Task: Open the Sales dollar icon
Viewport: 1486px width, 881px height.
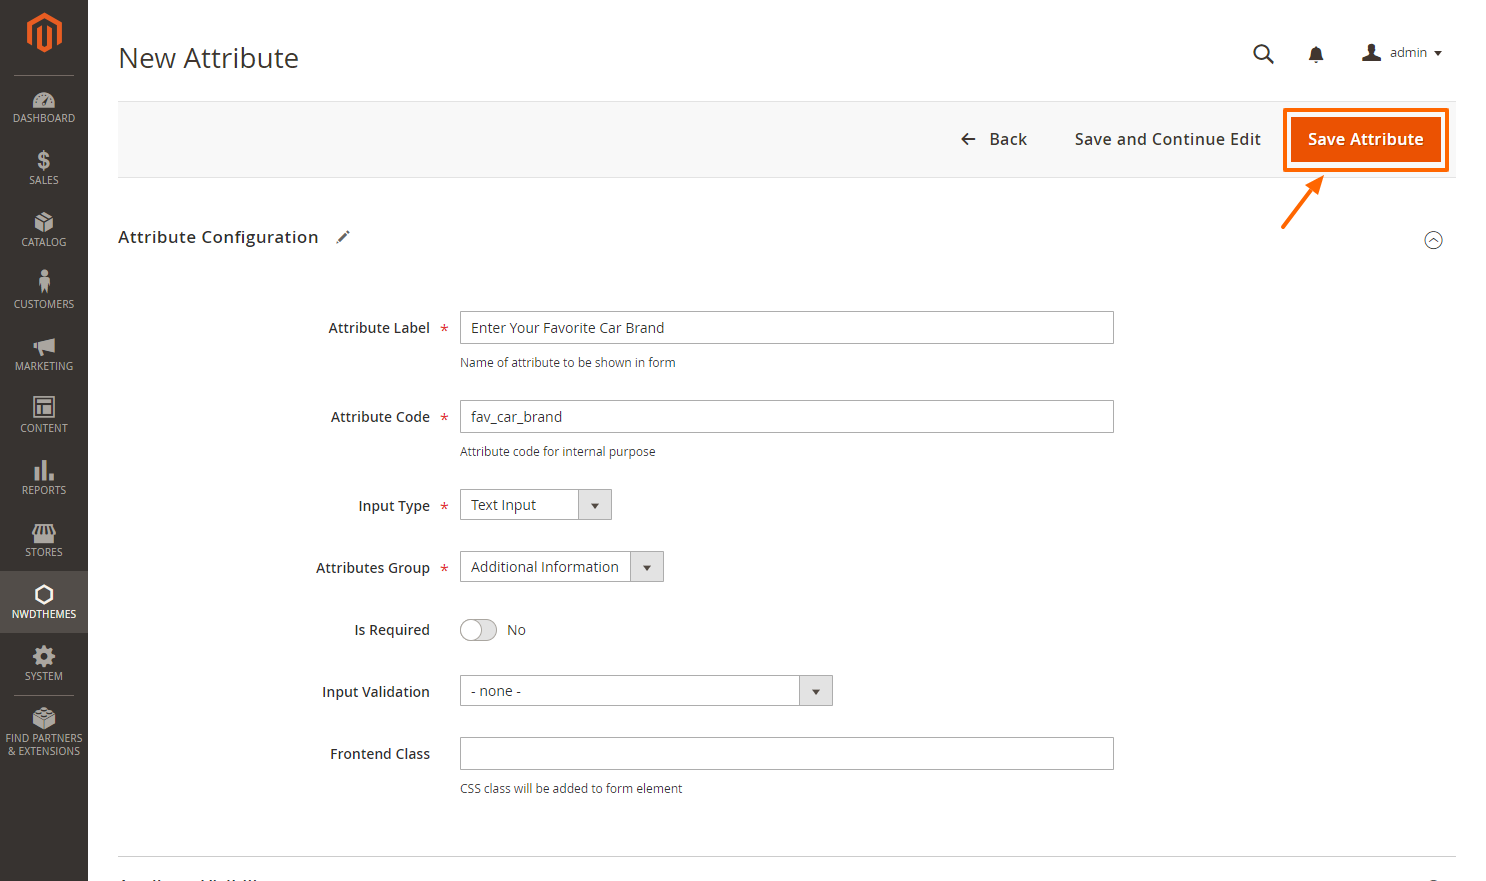Action: [44, 161]
